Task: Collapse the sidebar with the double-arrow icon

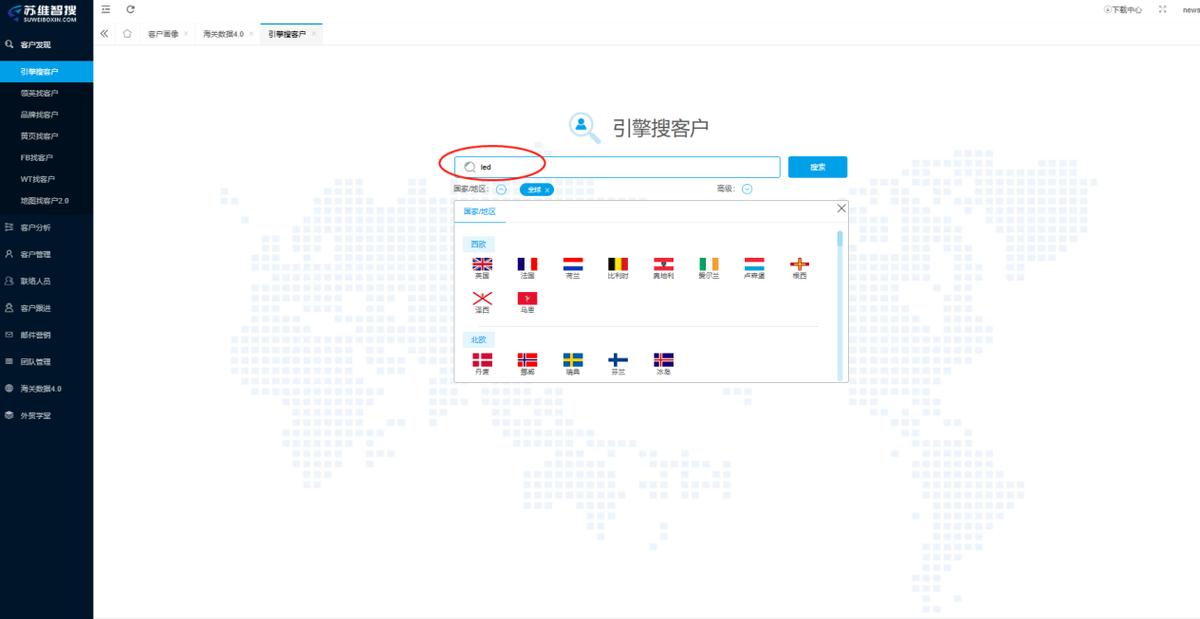Action: tap(103, 33)
